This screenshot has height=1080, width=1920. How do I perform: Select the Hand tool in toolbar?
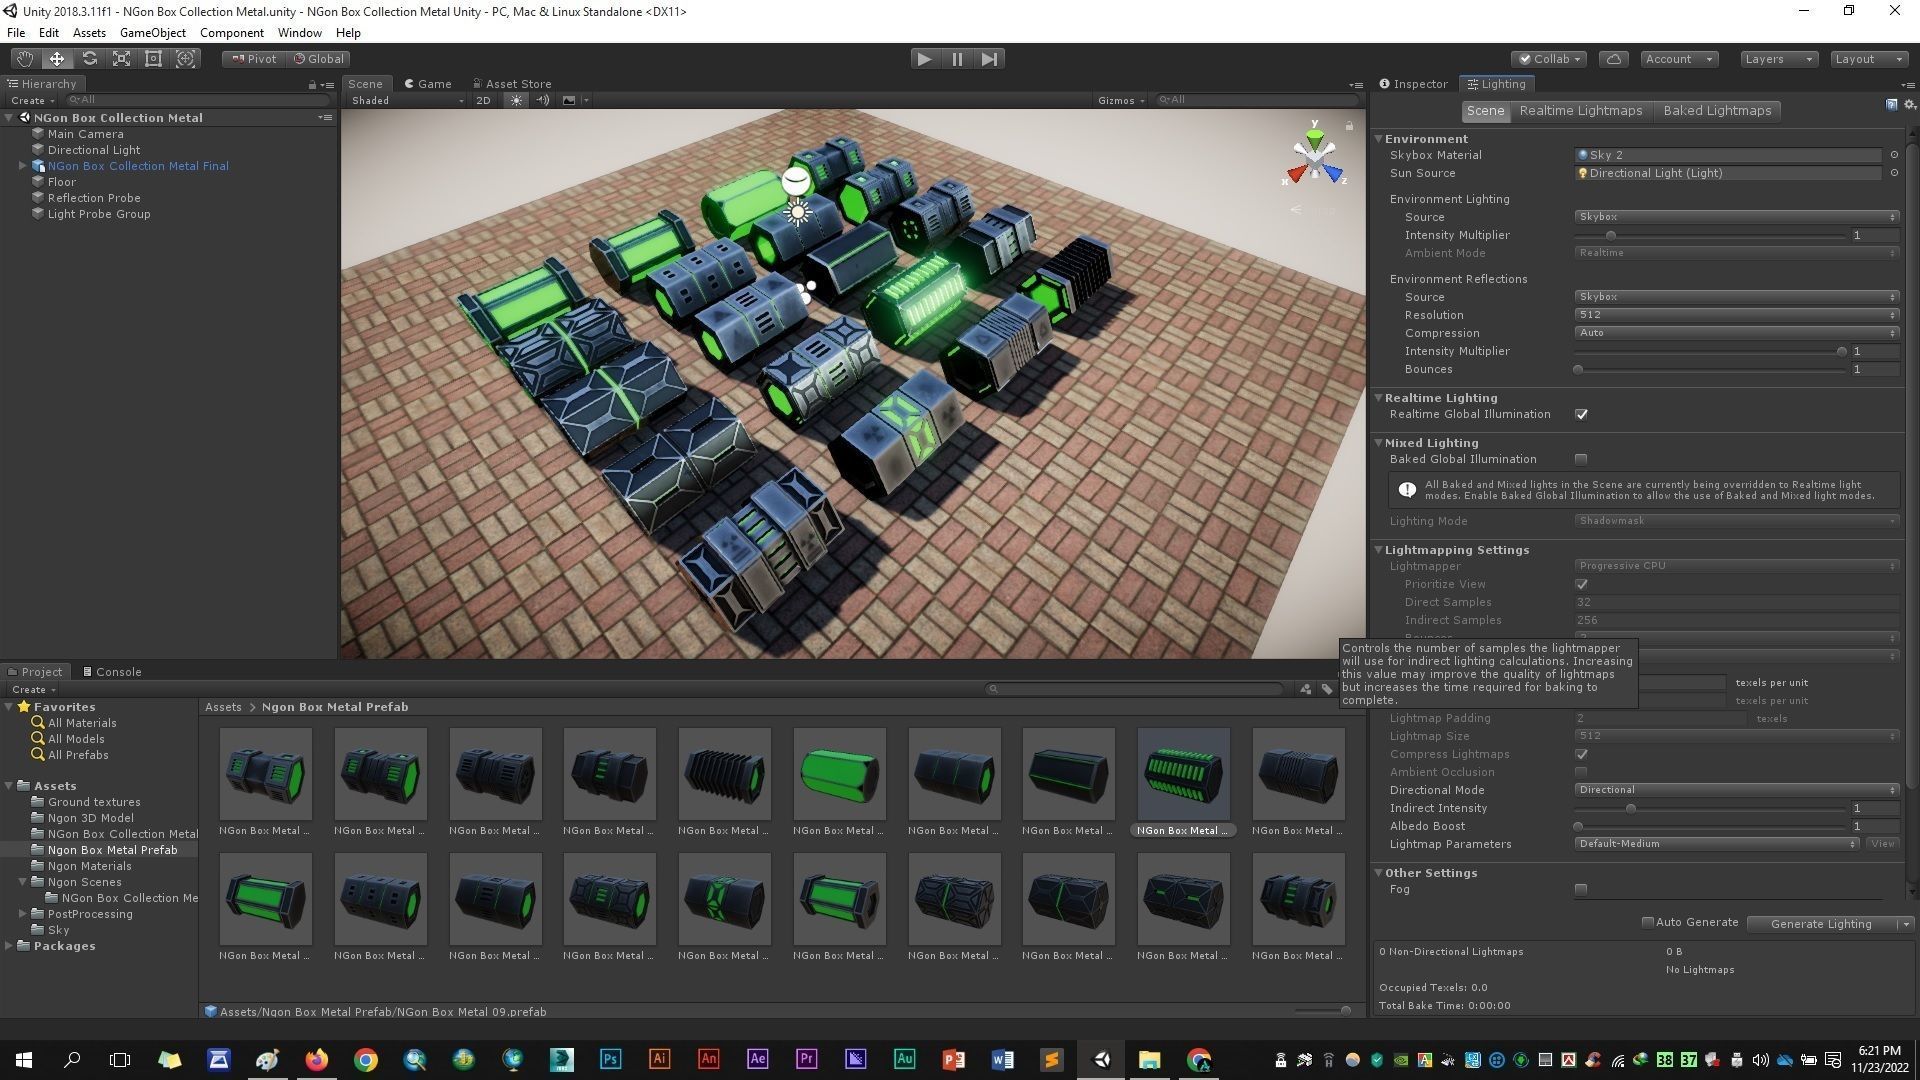pos(24,59)
